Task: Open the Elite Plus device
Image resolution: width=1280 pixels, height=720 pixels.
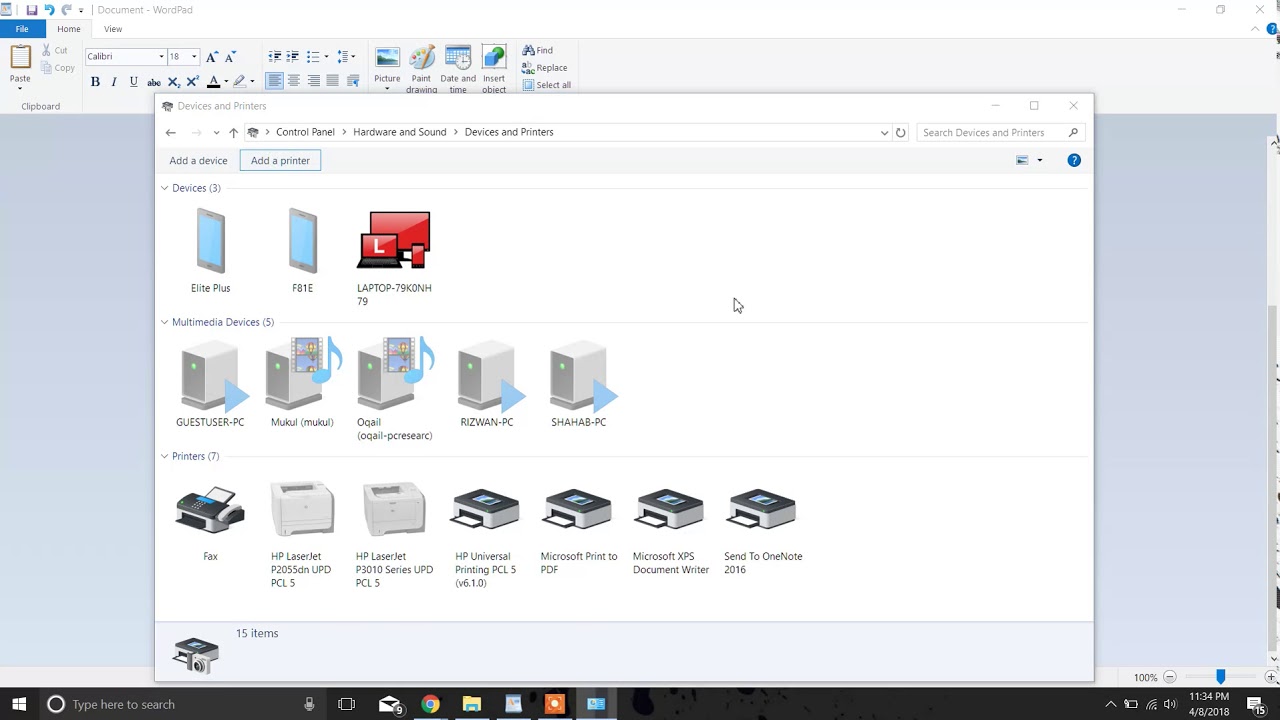Action: point(210,251)
